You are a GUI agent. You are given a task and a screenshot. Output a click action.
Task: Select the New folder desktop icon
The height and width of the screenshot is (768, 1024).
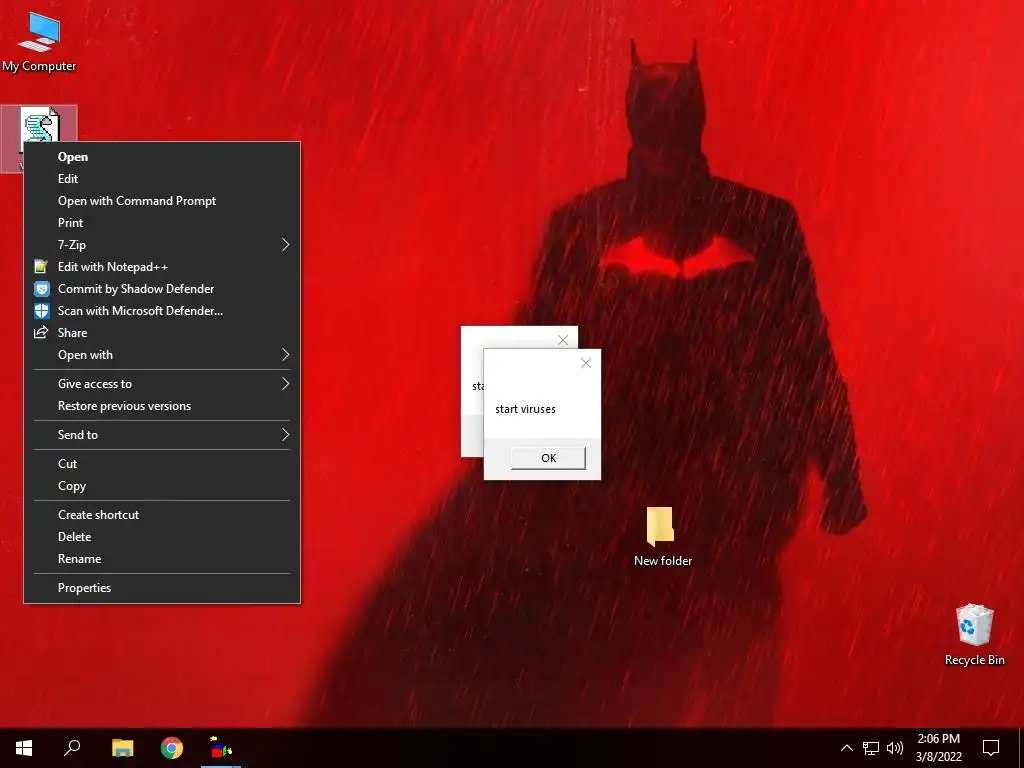662,537
